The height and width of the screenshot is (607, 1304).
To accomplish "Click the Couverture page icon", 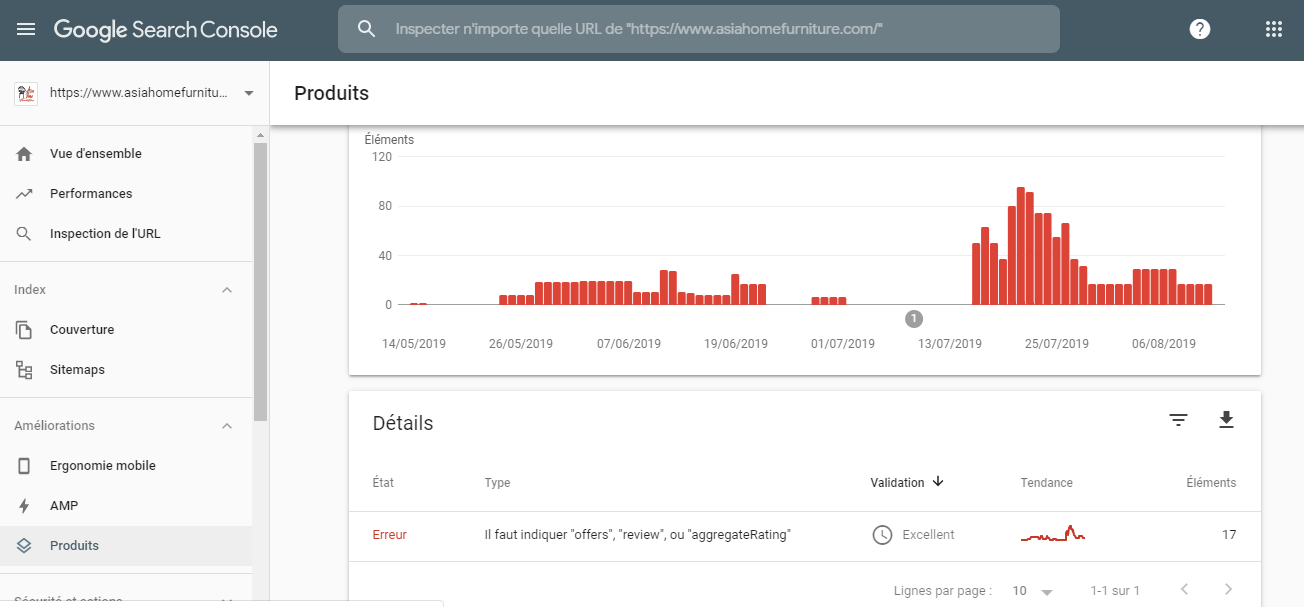I will point(25,330).
